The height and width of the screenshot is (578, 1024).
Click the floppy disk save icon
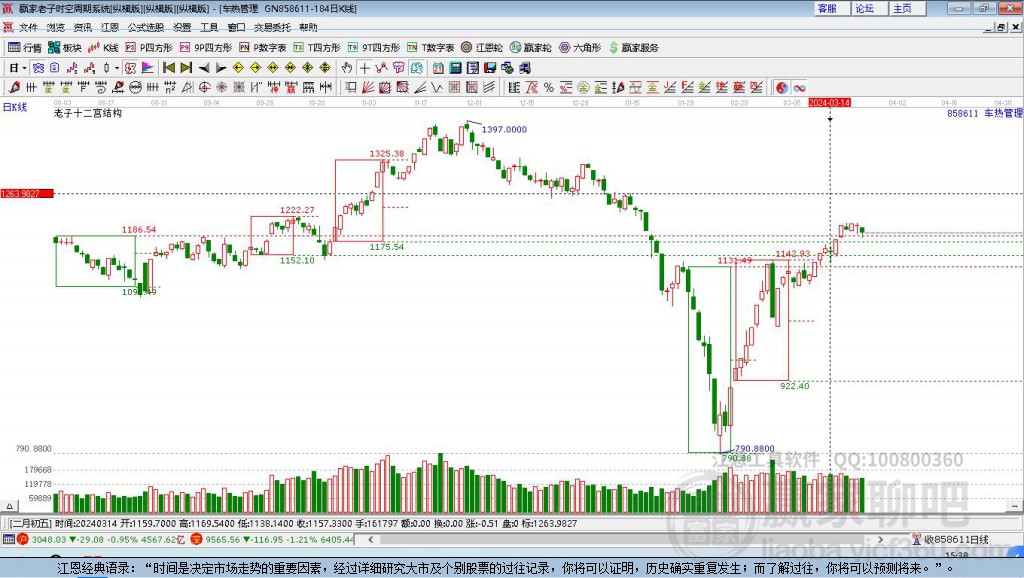coord(490,68)
